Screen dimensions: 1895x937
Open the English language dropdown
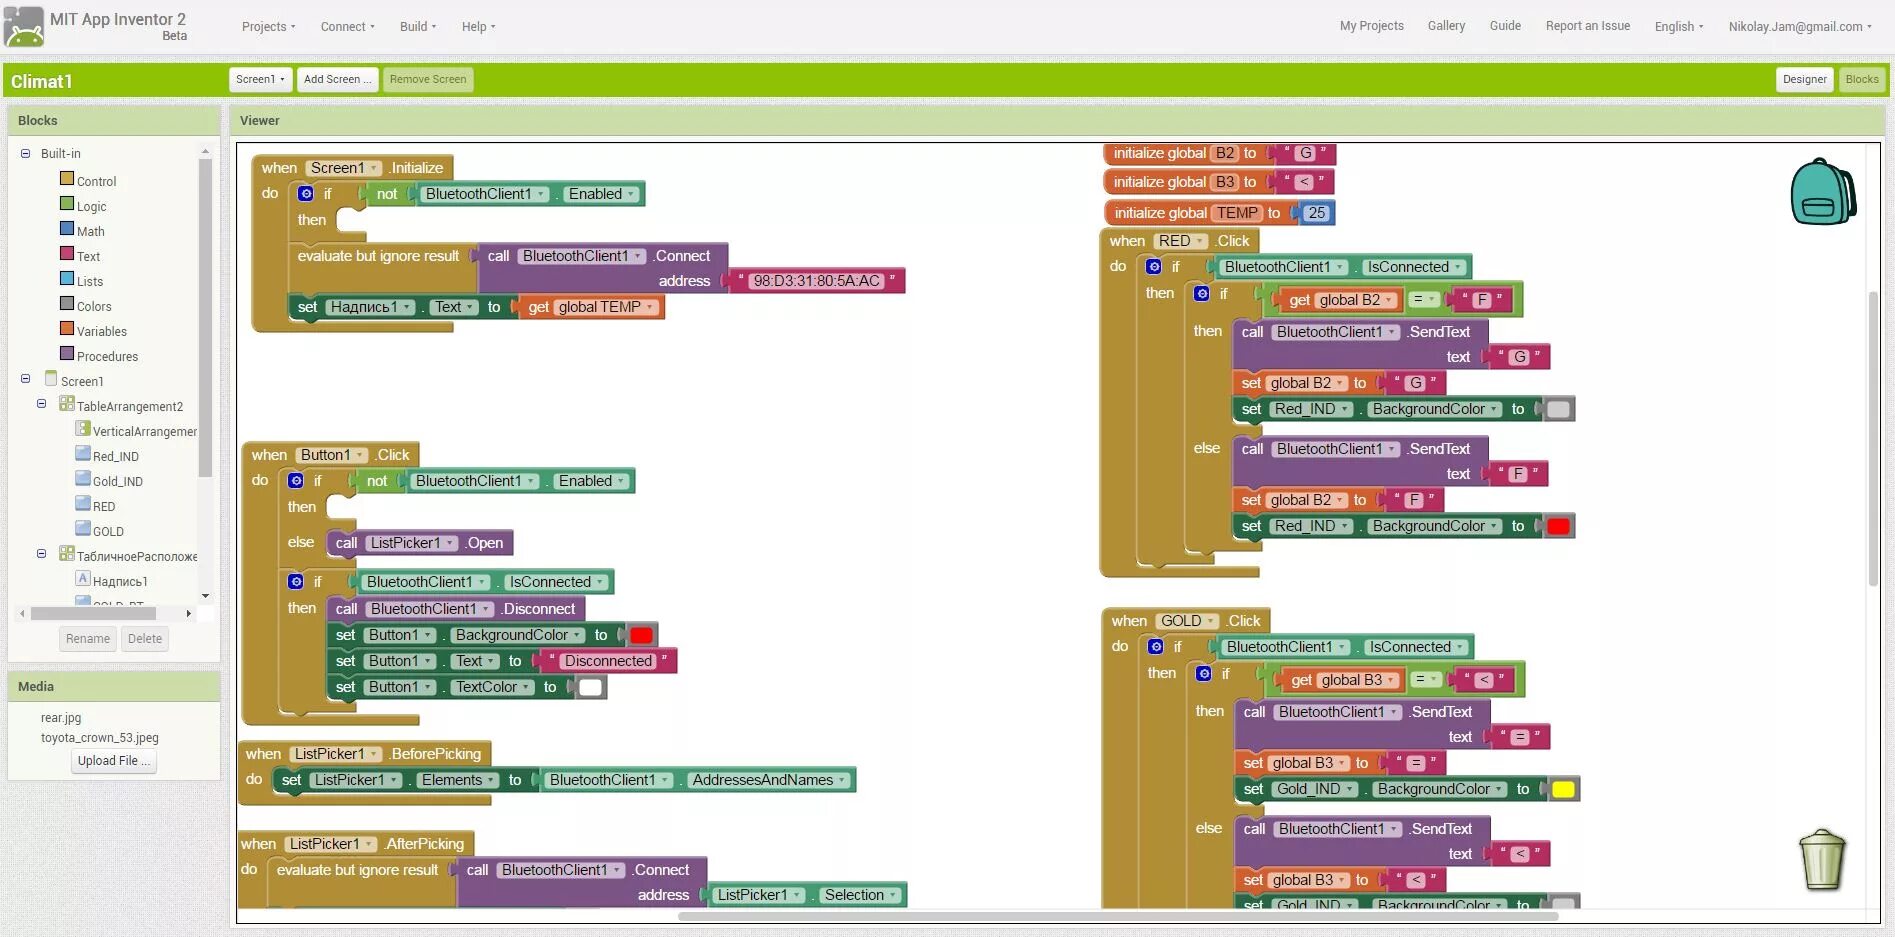1678,27
